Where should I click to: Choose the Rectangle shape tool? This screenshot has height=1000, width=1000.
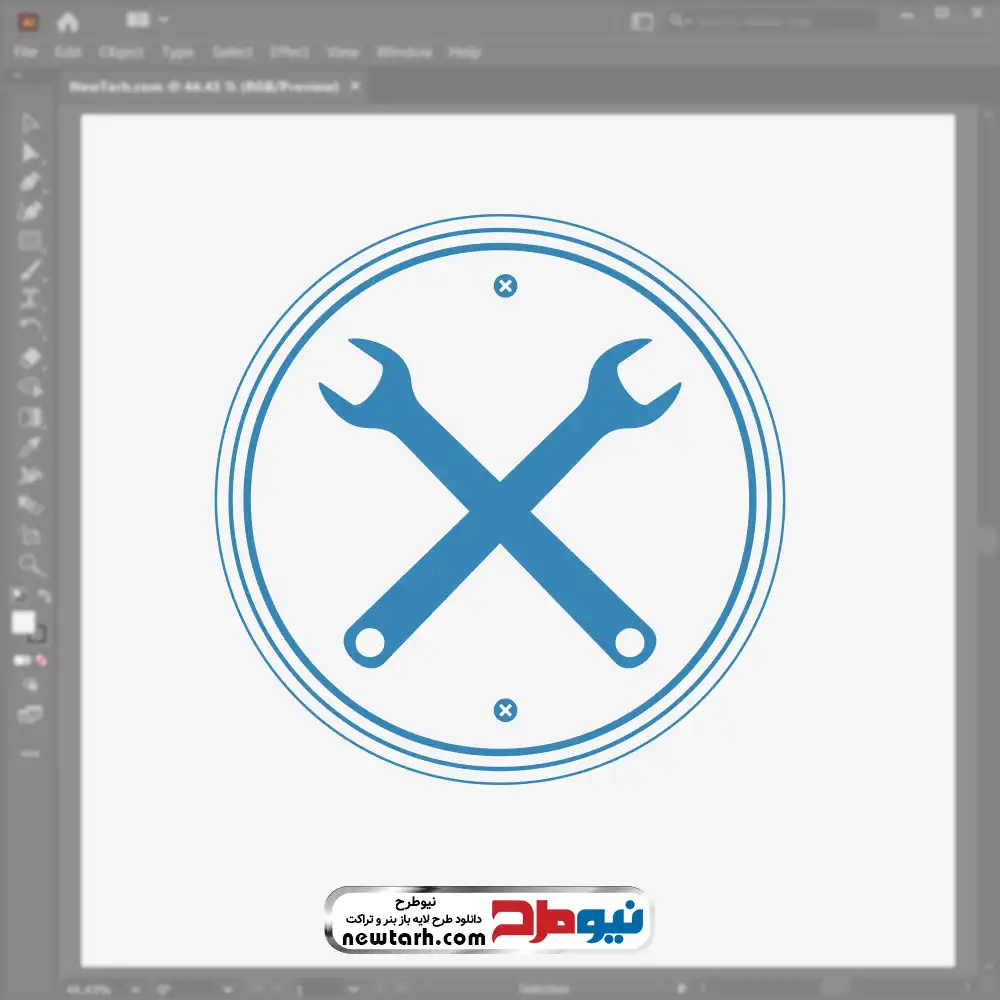tap(31, 241)
